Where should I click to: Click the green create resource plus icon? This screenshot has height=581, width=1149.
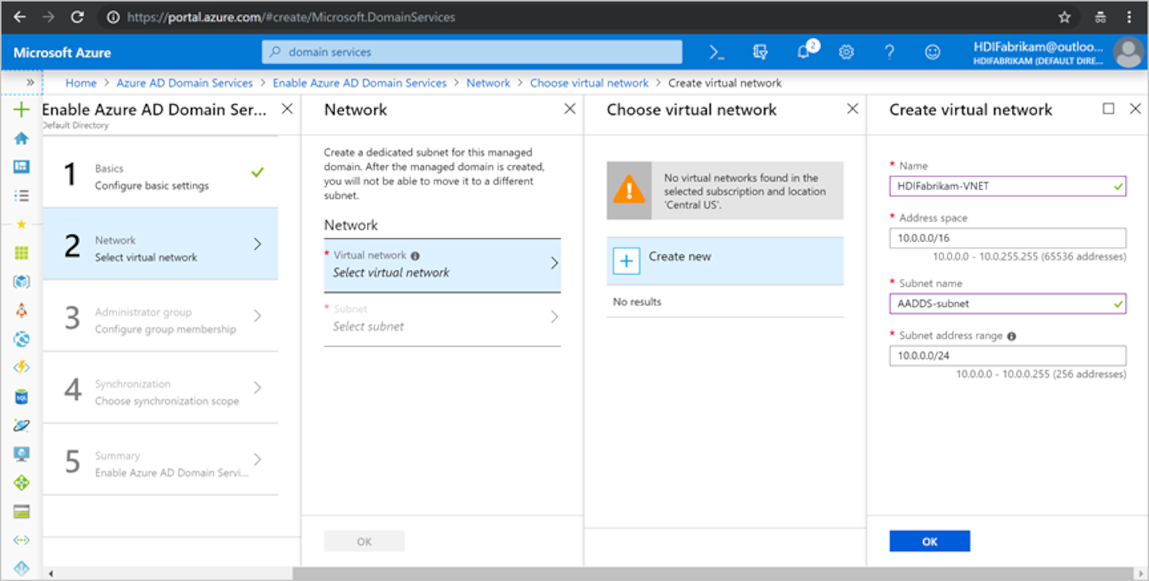click(21, 110)
